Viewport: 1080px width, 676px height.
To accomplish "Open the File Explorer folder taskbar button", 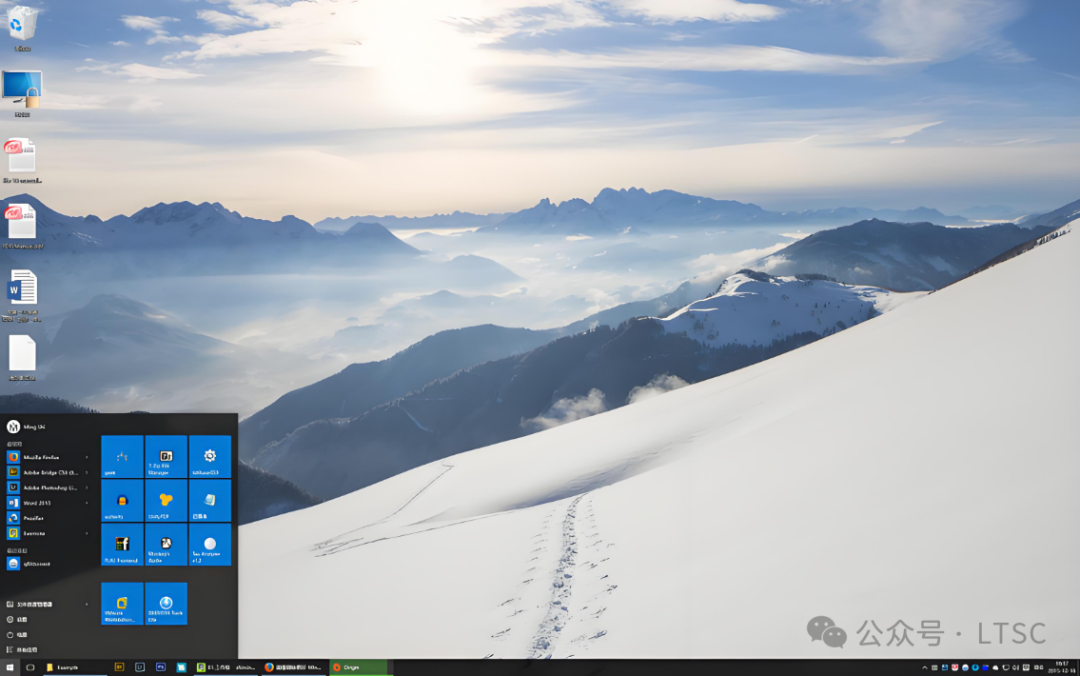I will (74, 667).
